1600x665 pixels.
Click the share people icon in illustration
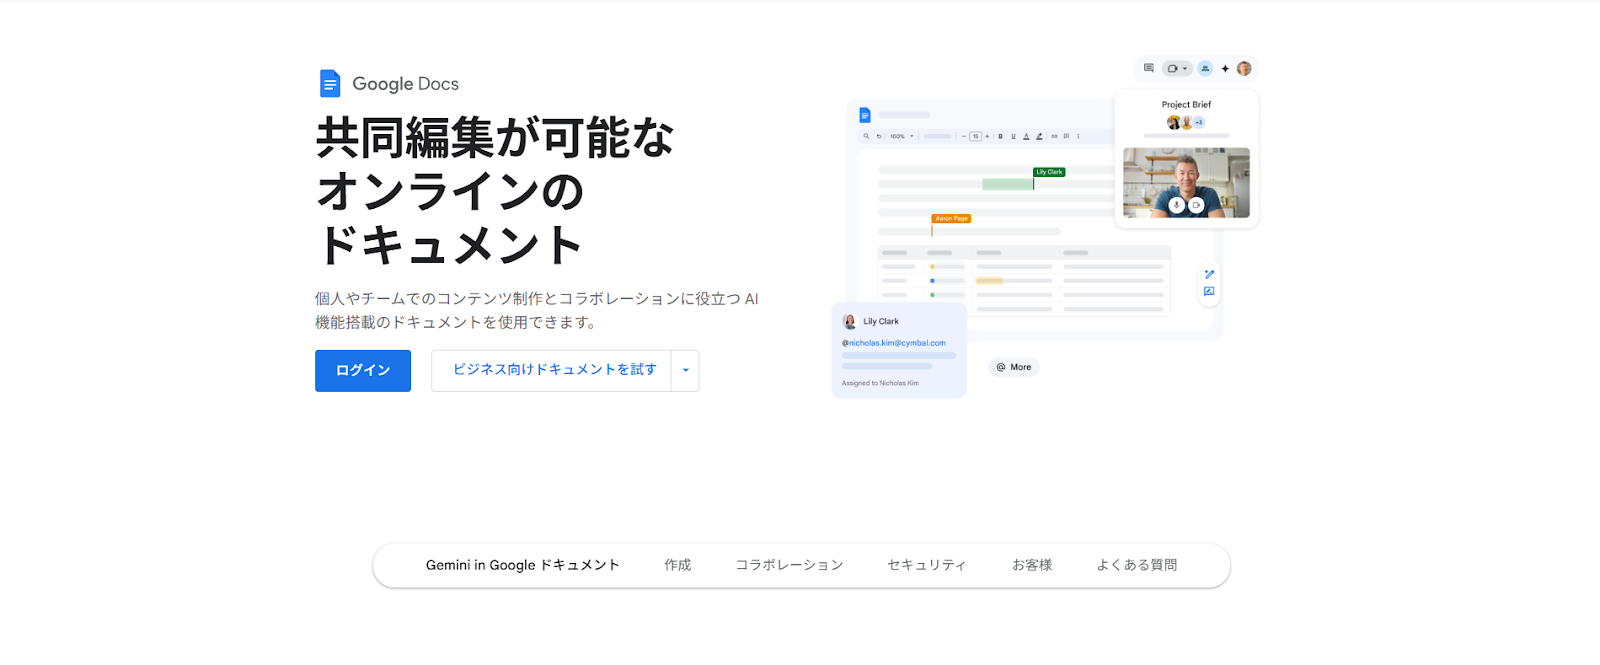click(x=1205, y=69)
